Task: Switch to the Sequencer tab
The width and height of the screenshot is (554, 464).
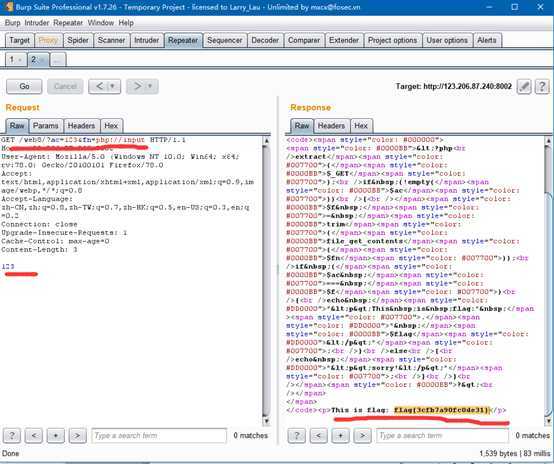Action: (225, 40)
